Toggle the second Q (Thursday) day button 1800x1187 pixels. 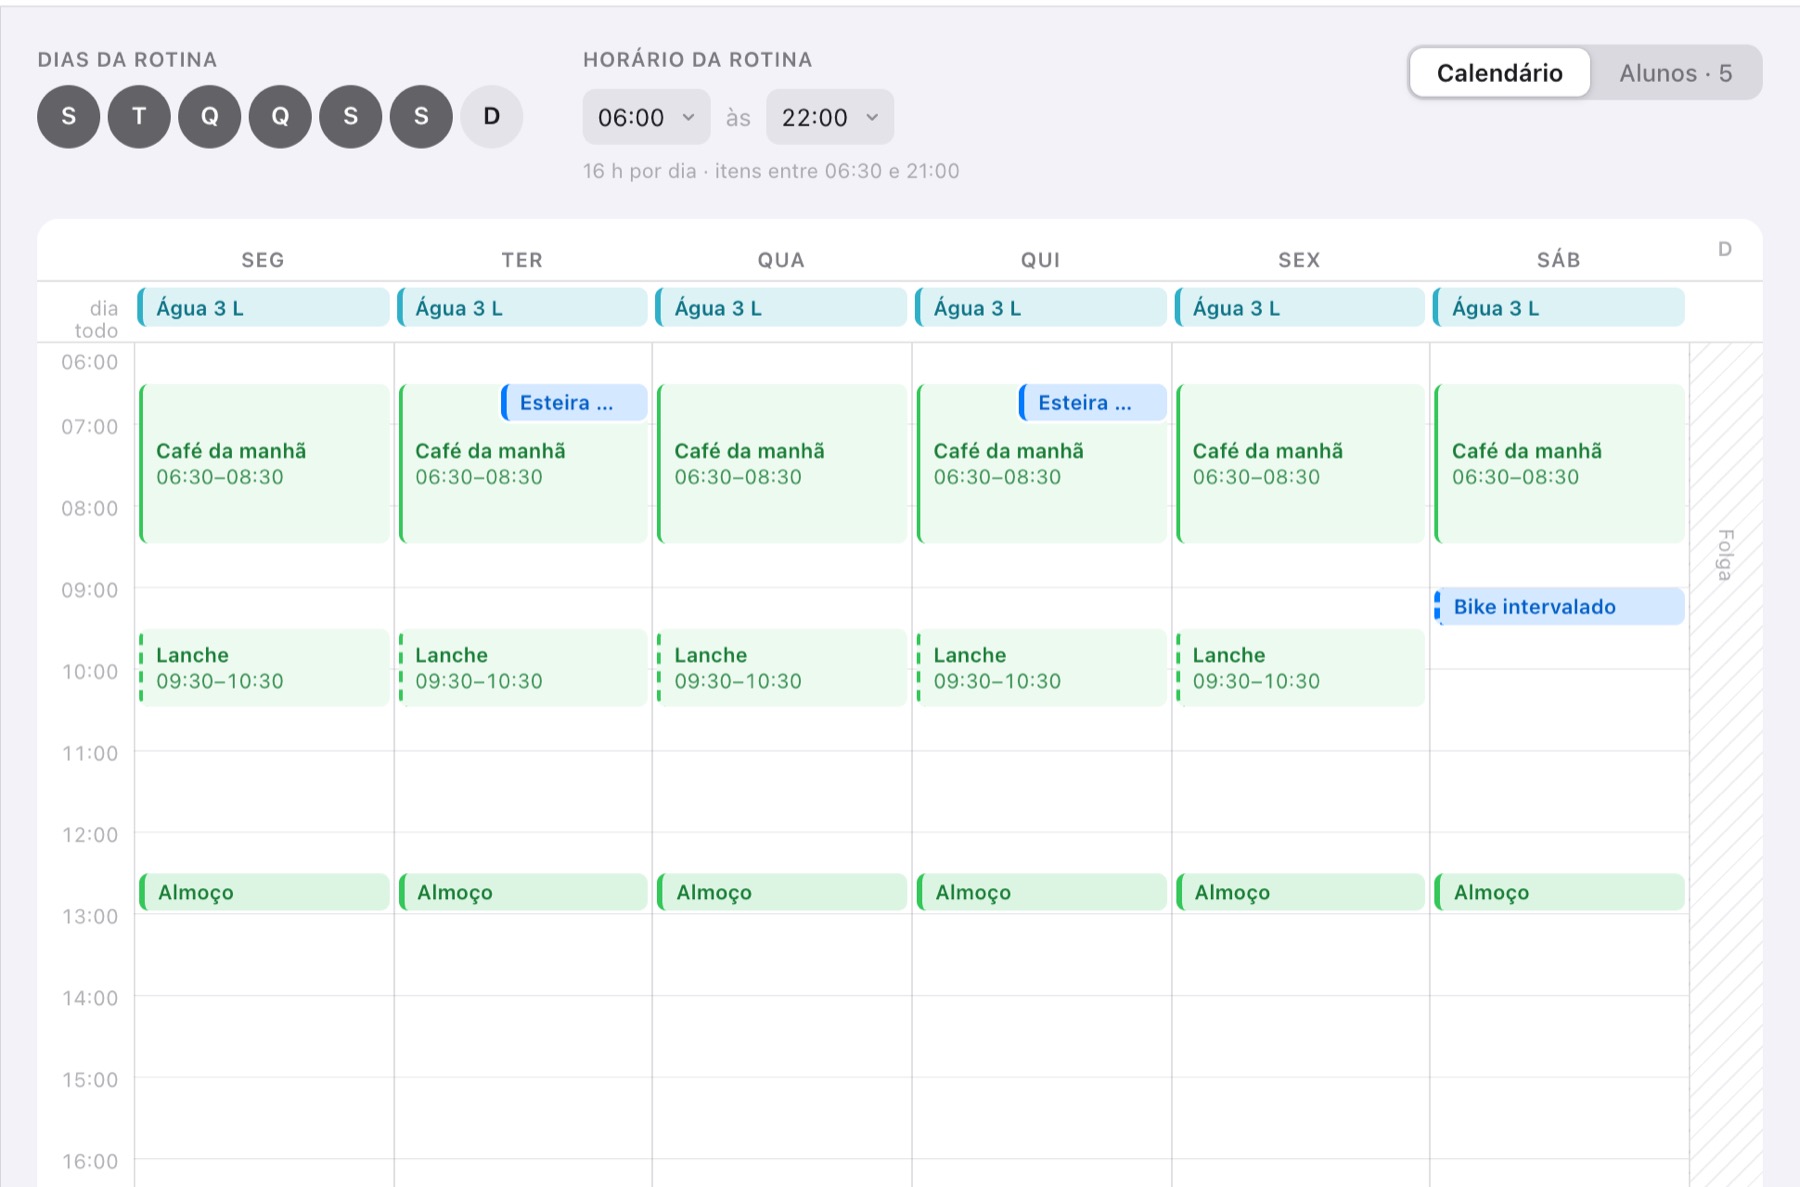[x=280, y=117]
